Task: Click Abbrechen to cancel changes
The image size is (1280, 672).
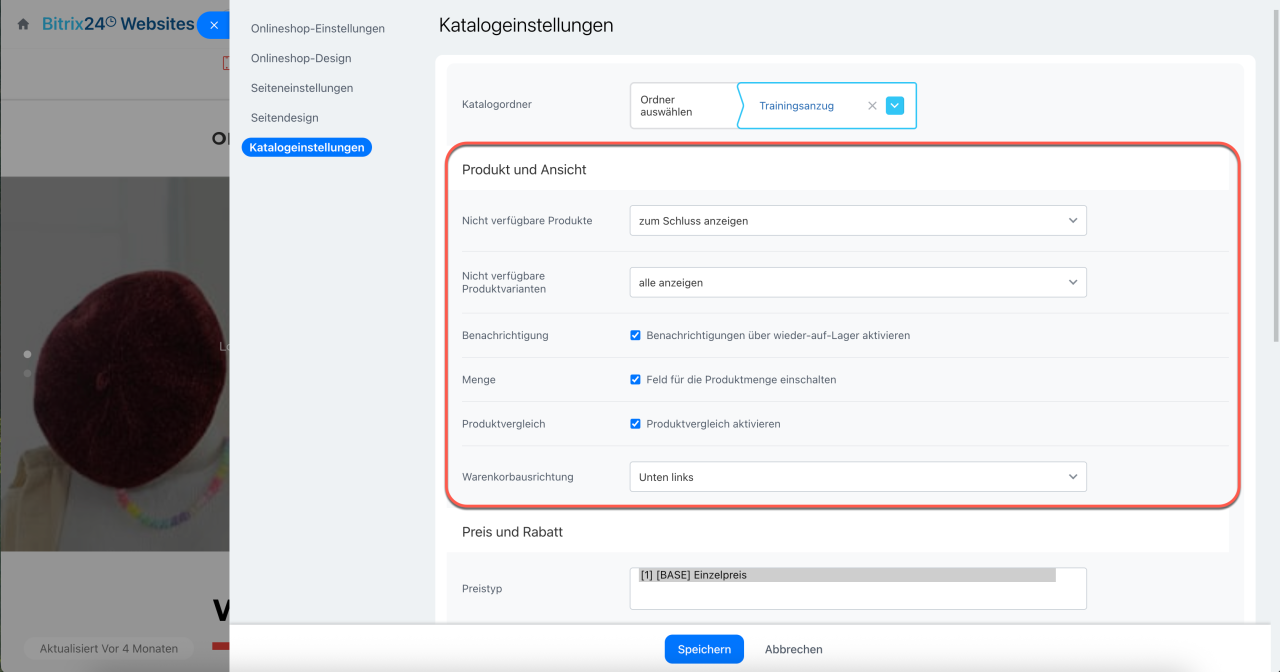Action: pyautogui.click(x=793, y=649)
